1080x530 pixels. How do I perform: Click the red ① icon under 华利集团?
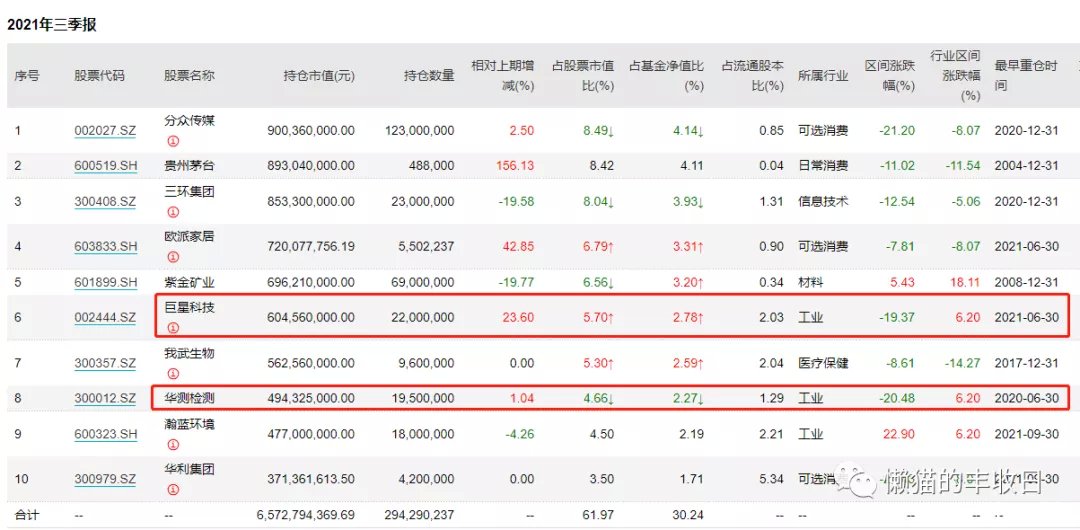tap(173, 491)
